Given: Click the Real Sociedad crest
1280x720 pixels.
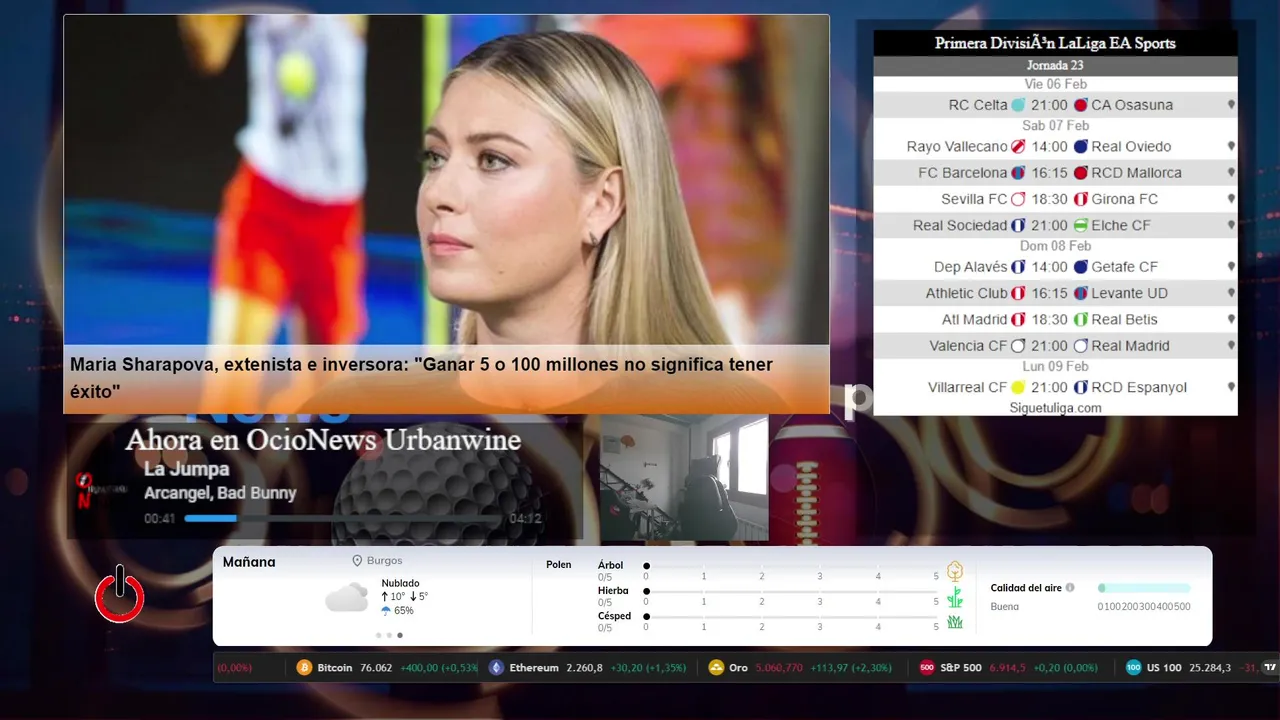Looking at the screenshot, I should point(1018,225).
